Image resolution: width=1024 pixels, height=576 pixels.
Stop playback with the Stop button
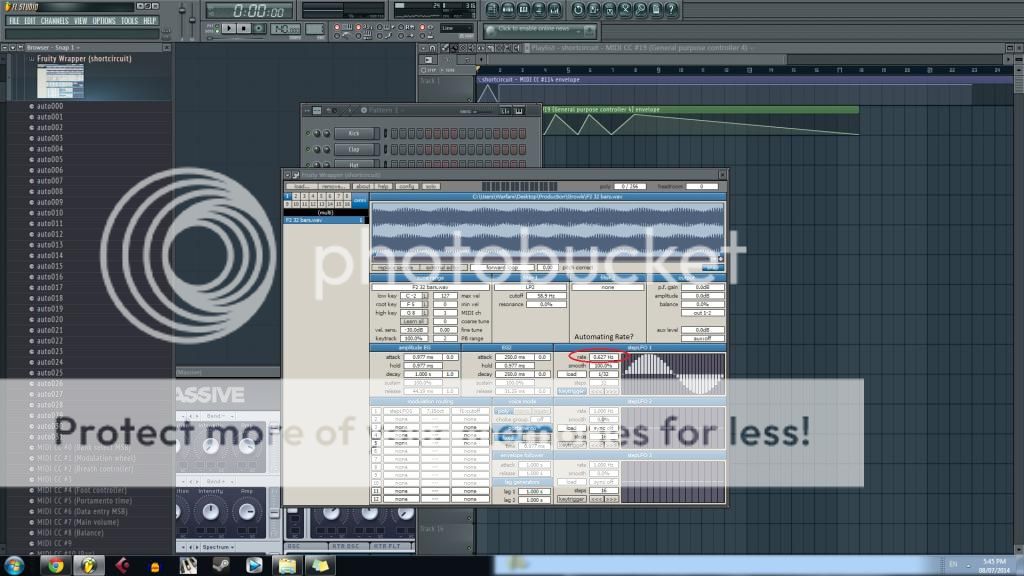click(x=244, y=29)
